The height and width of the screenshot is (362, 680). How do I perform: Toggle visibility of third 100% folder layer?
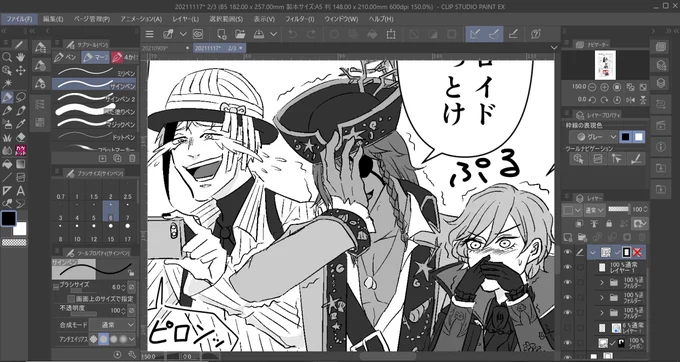click(x=567, y=313)
